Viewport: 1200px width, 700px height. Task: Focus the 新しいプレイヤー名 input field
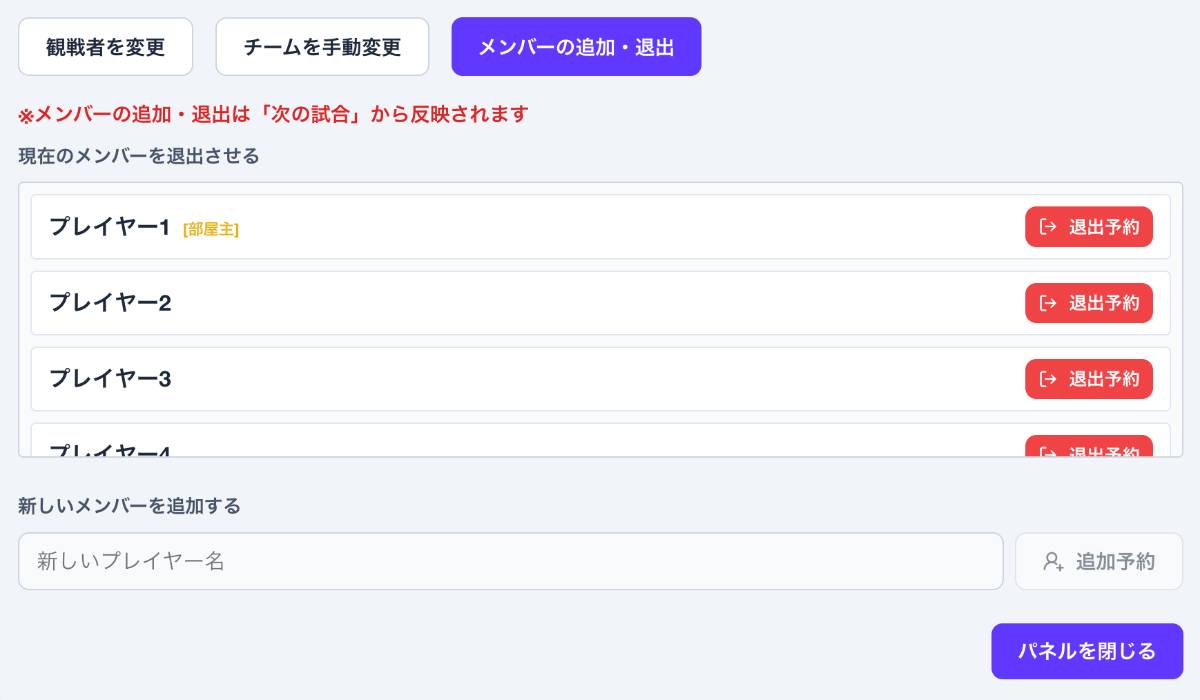coord(510,561)
